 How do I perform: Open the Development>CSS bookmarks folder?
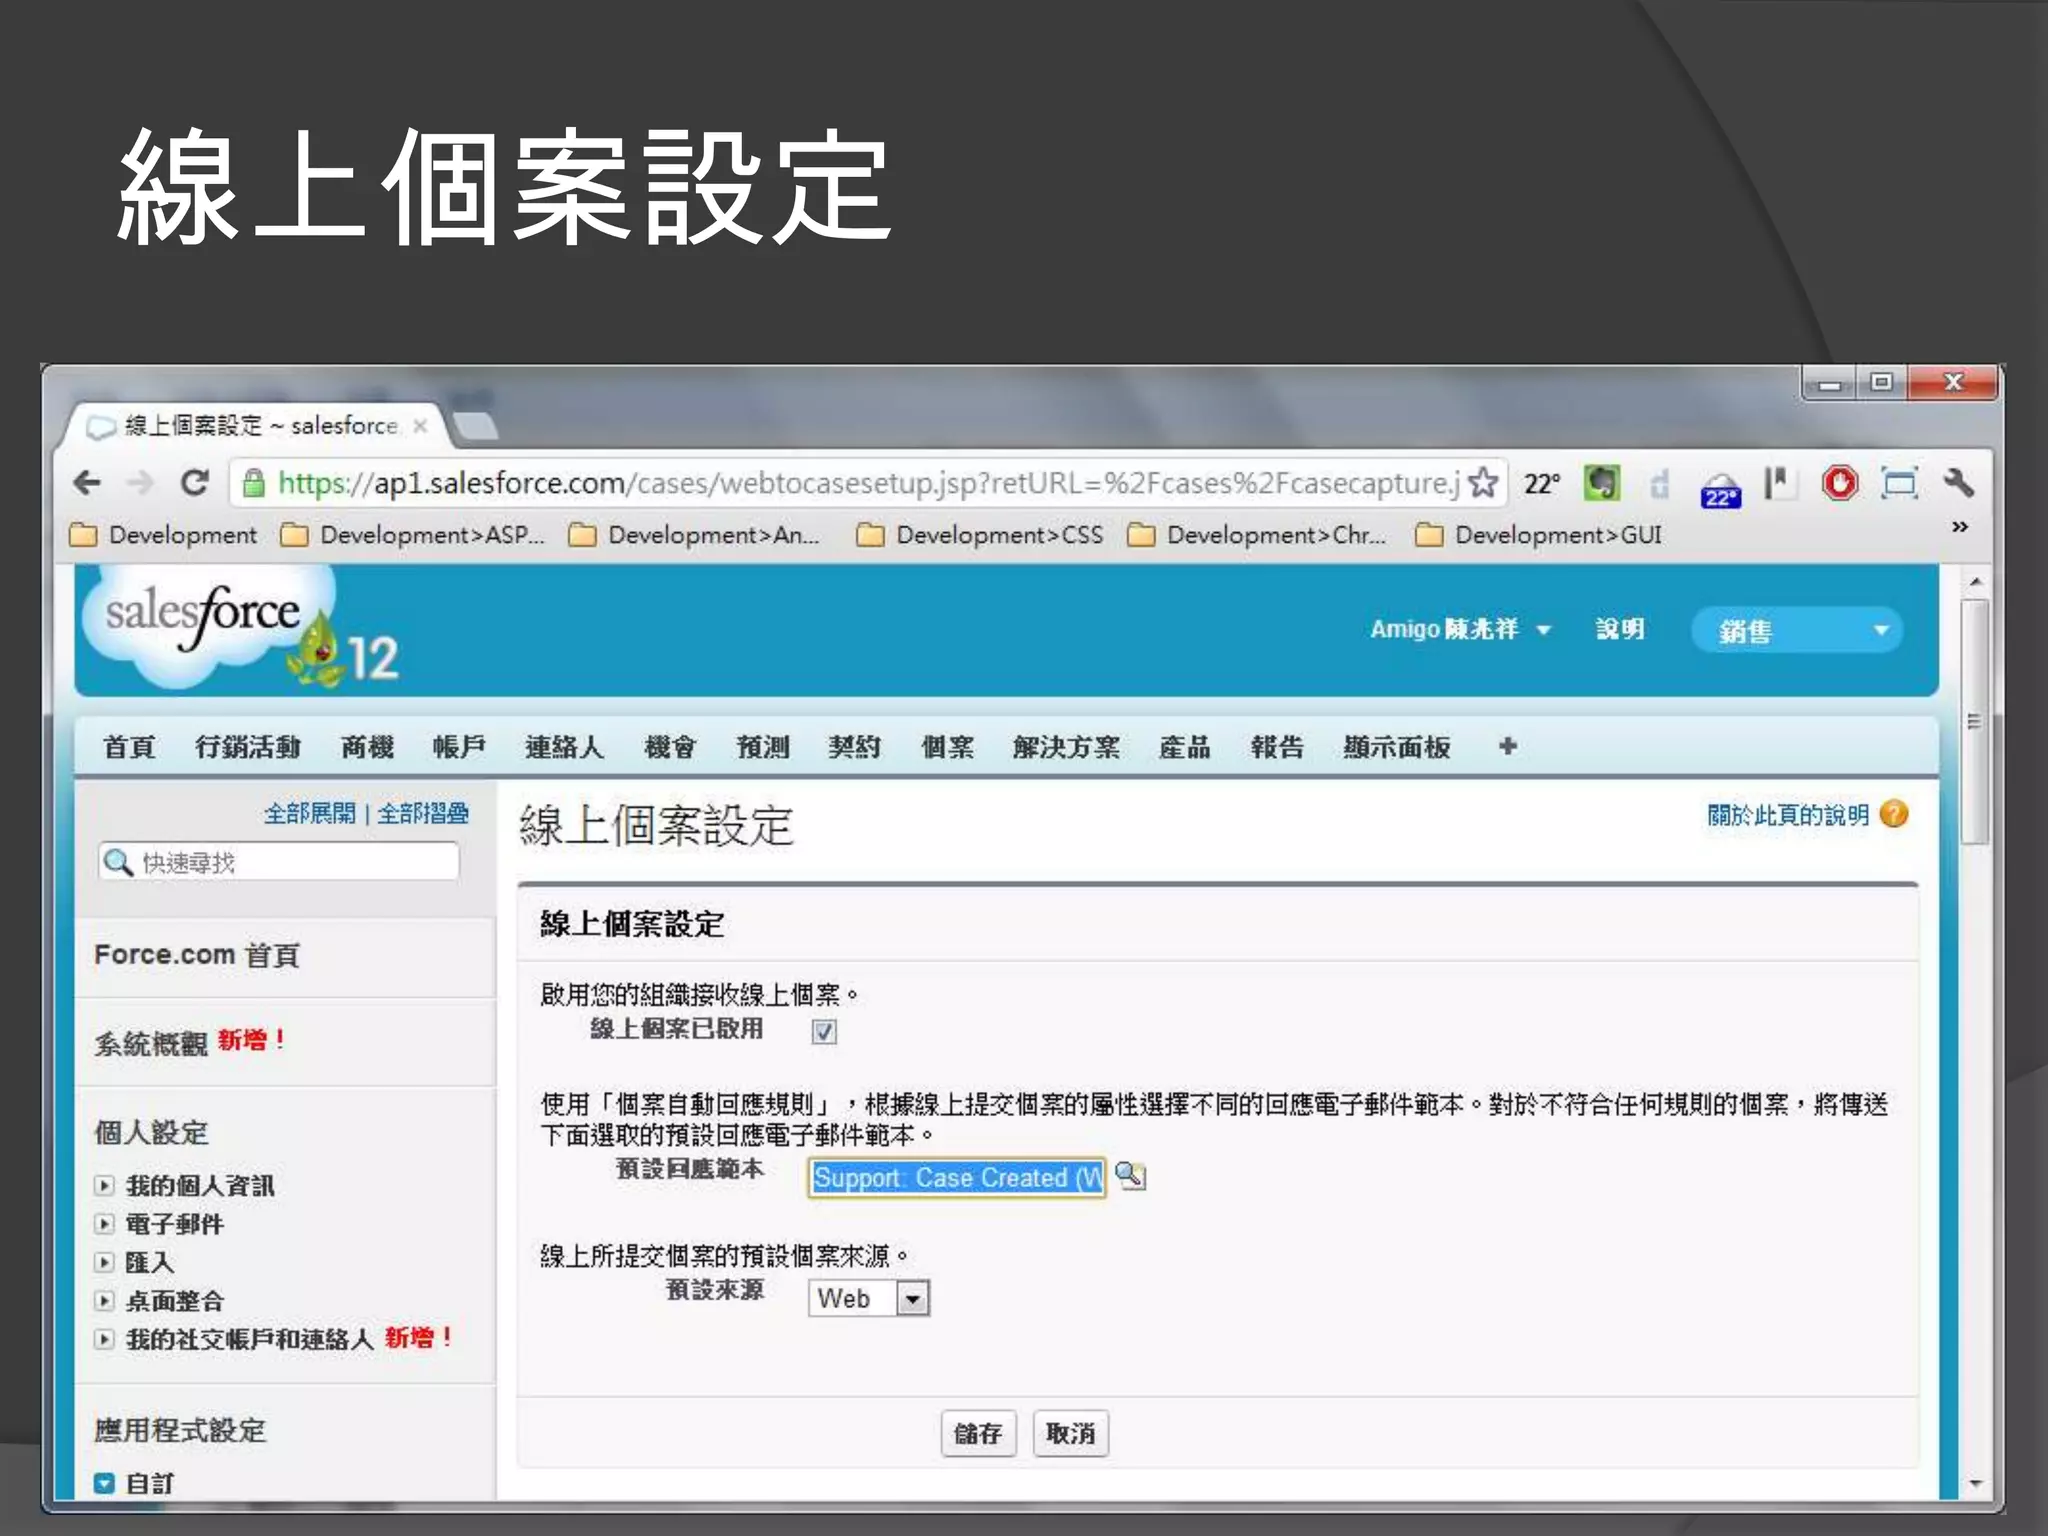[981, 535]
